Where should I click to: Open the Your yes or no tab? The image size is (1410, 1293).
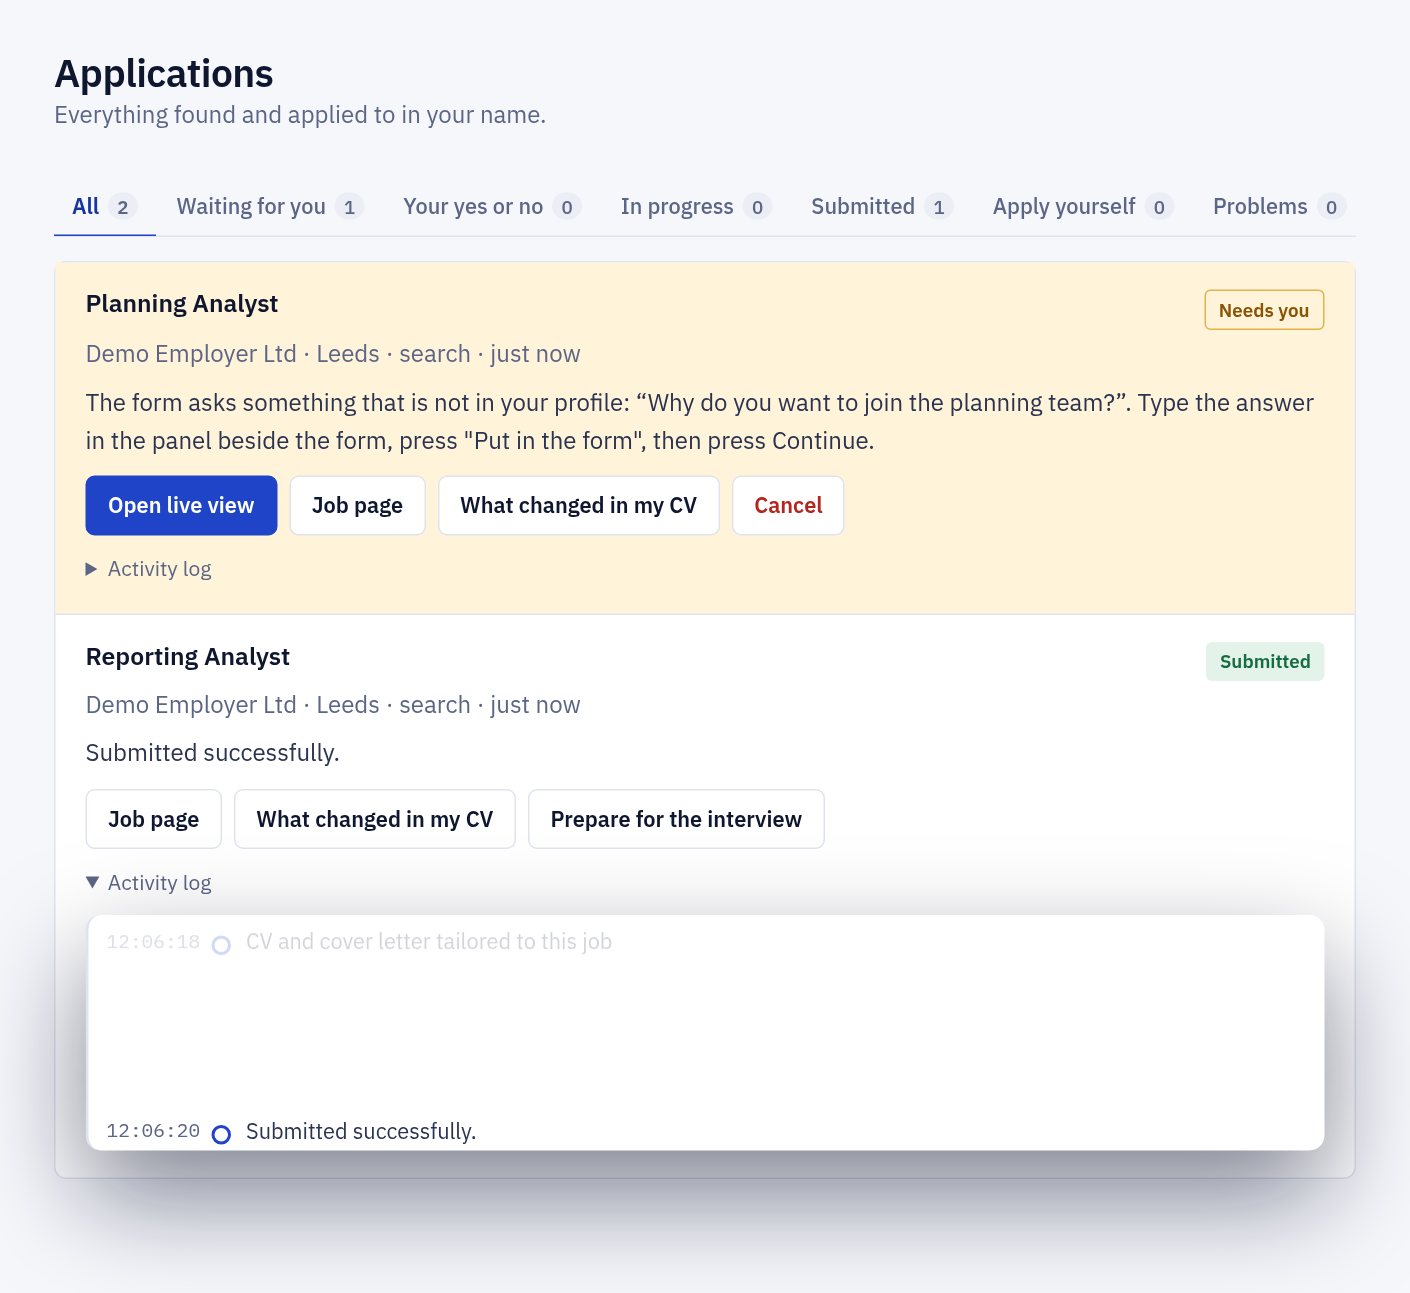pyautogui.click(x=492, y=207)
